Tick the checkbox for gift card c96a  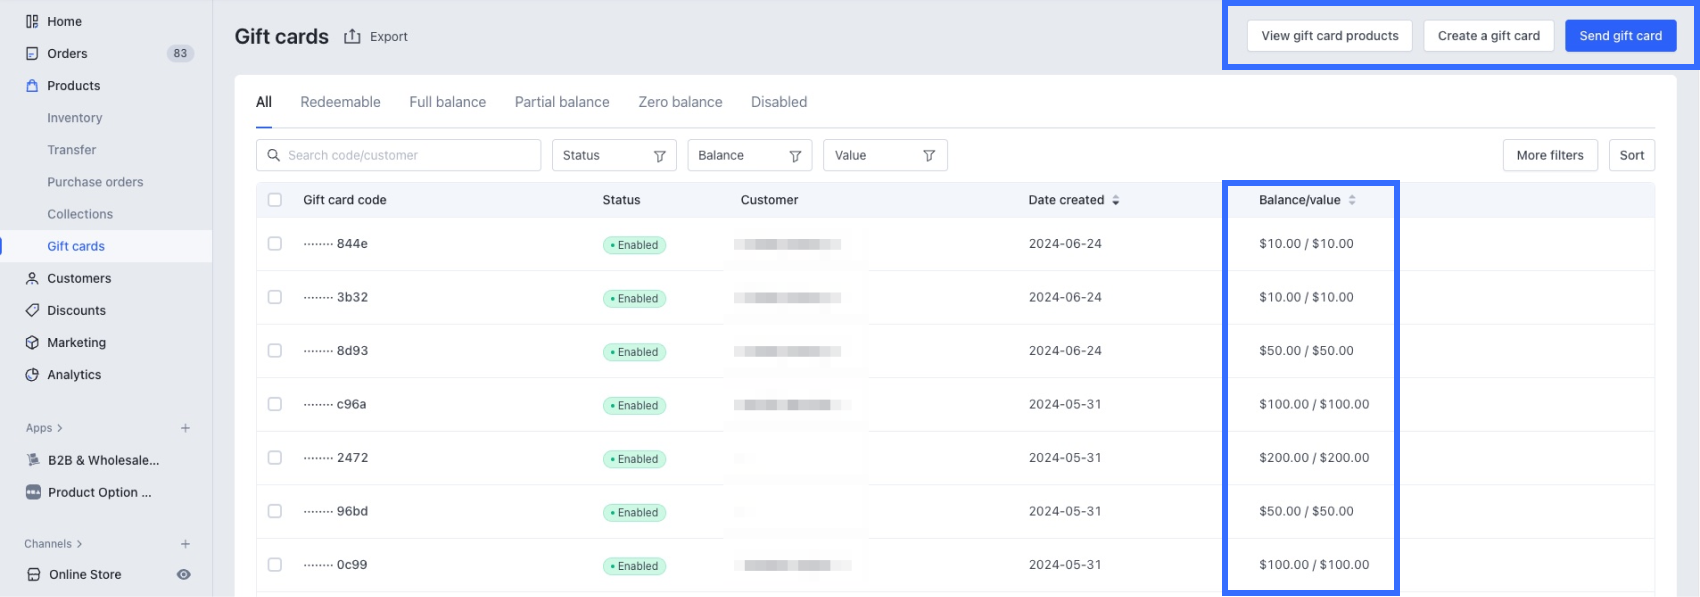pyautogui.click(x=275, y=404)
